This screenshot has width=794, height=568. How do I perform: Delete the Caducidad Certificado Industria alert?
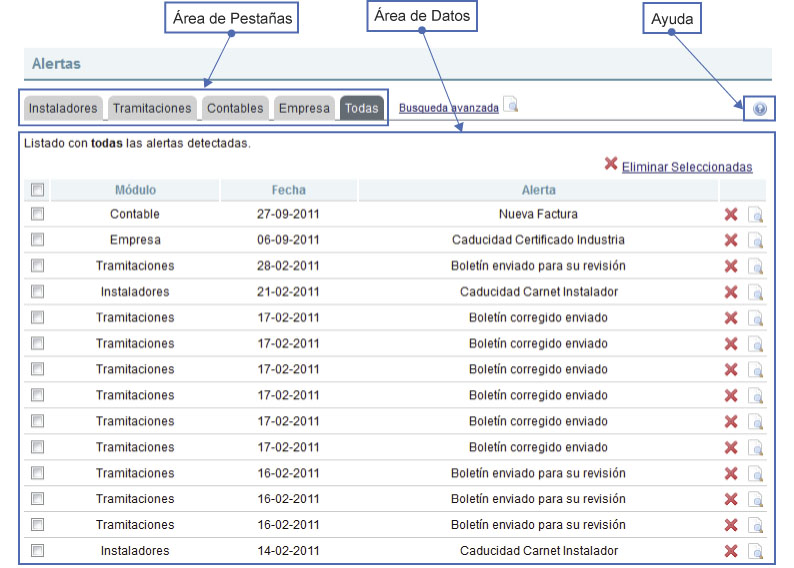pyautogui.click(x=731, y=240)
